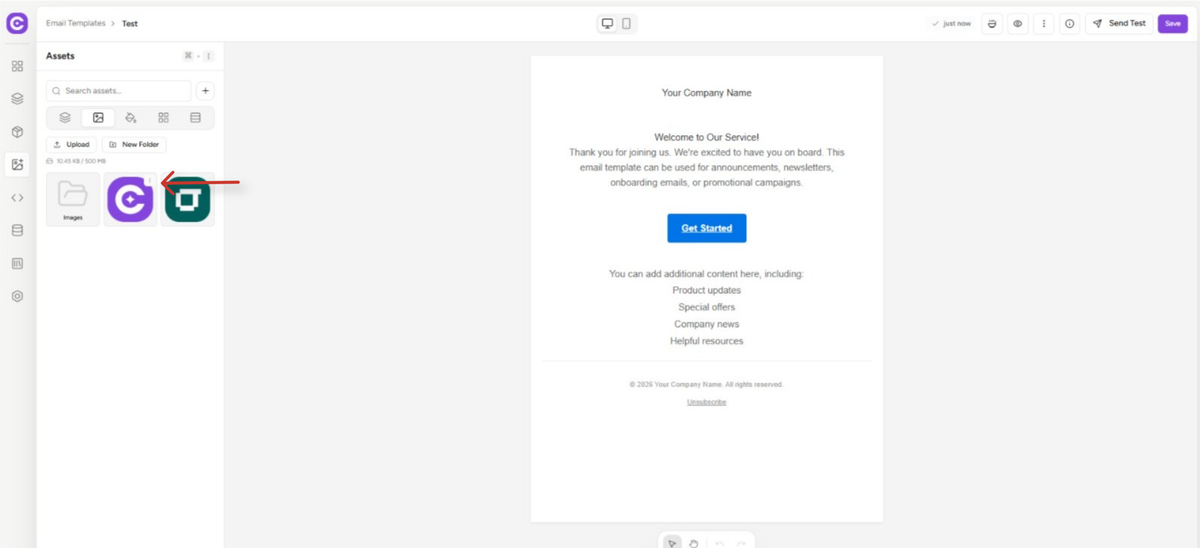Screen dimensions: 1200x548
Task: Open the code brackets sidebar icon
Action: (x=17, y=198)
